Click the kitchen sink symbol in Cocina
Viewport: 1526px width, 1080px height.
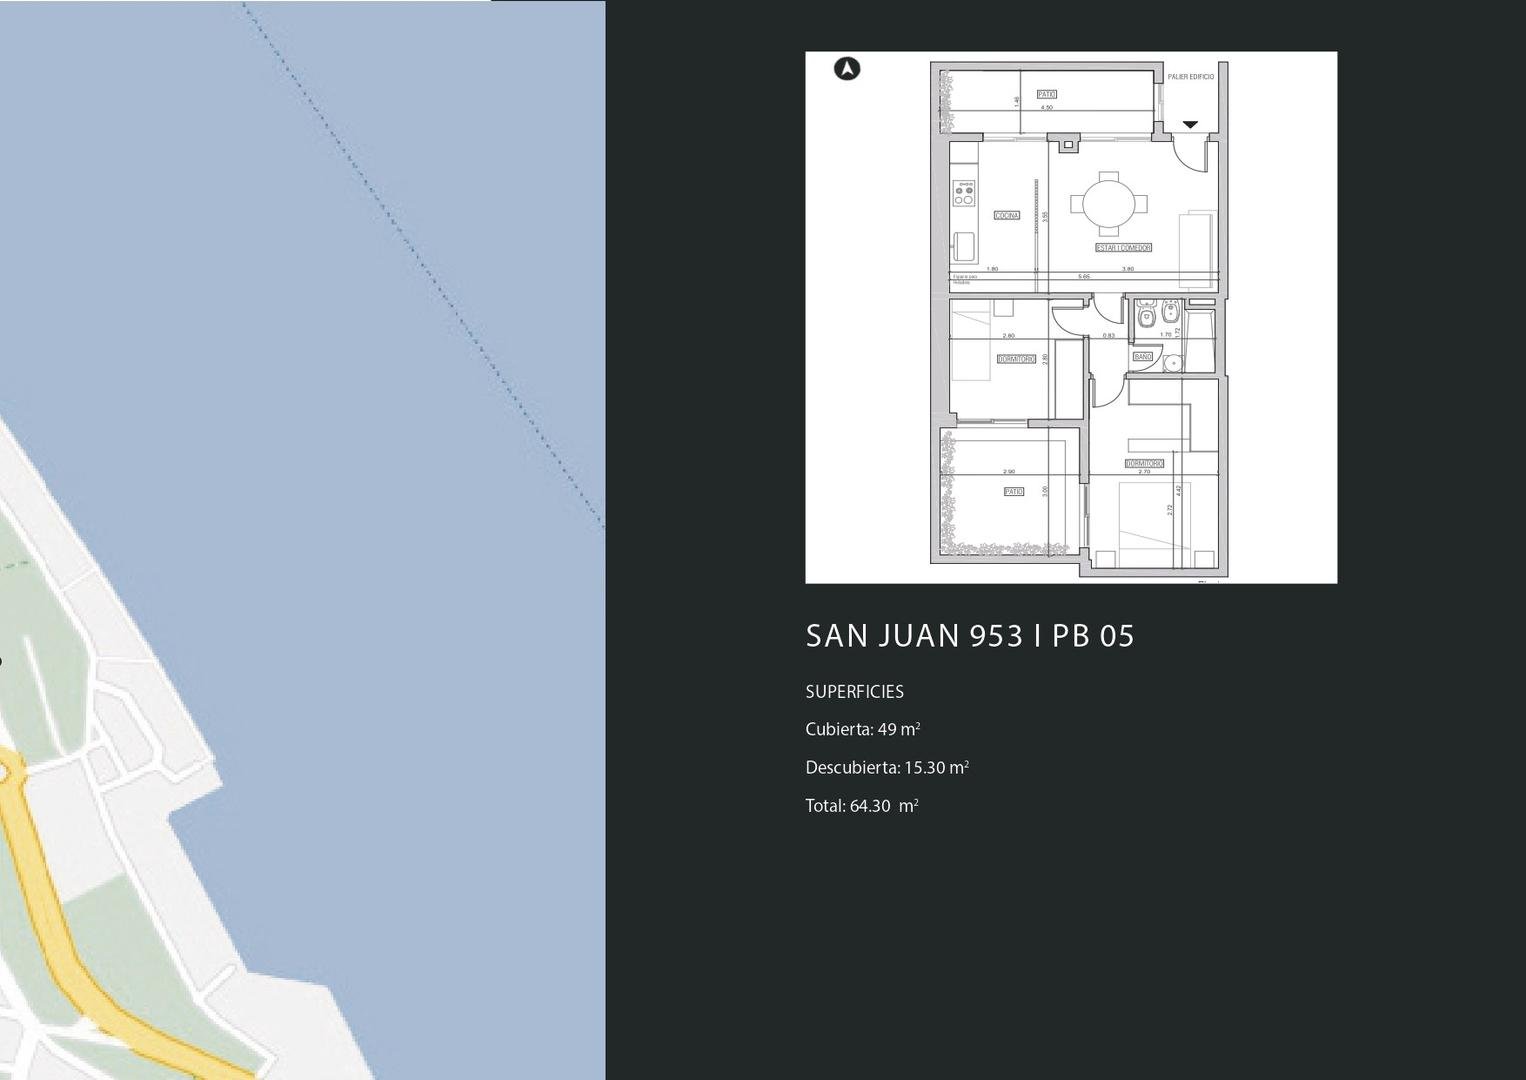[x=964, y=245]
